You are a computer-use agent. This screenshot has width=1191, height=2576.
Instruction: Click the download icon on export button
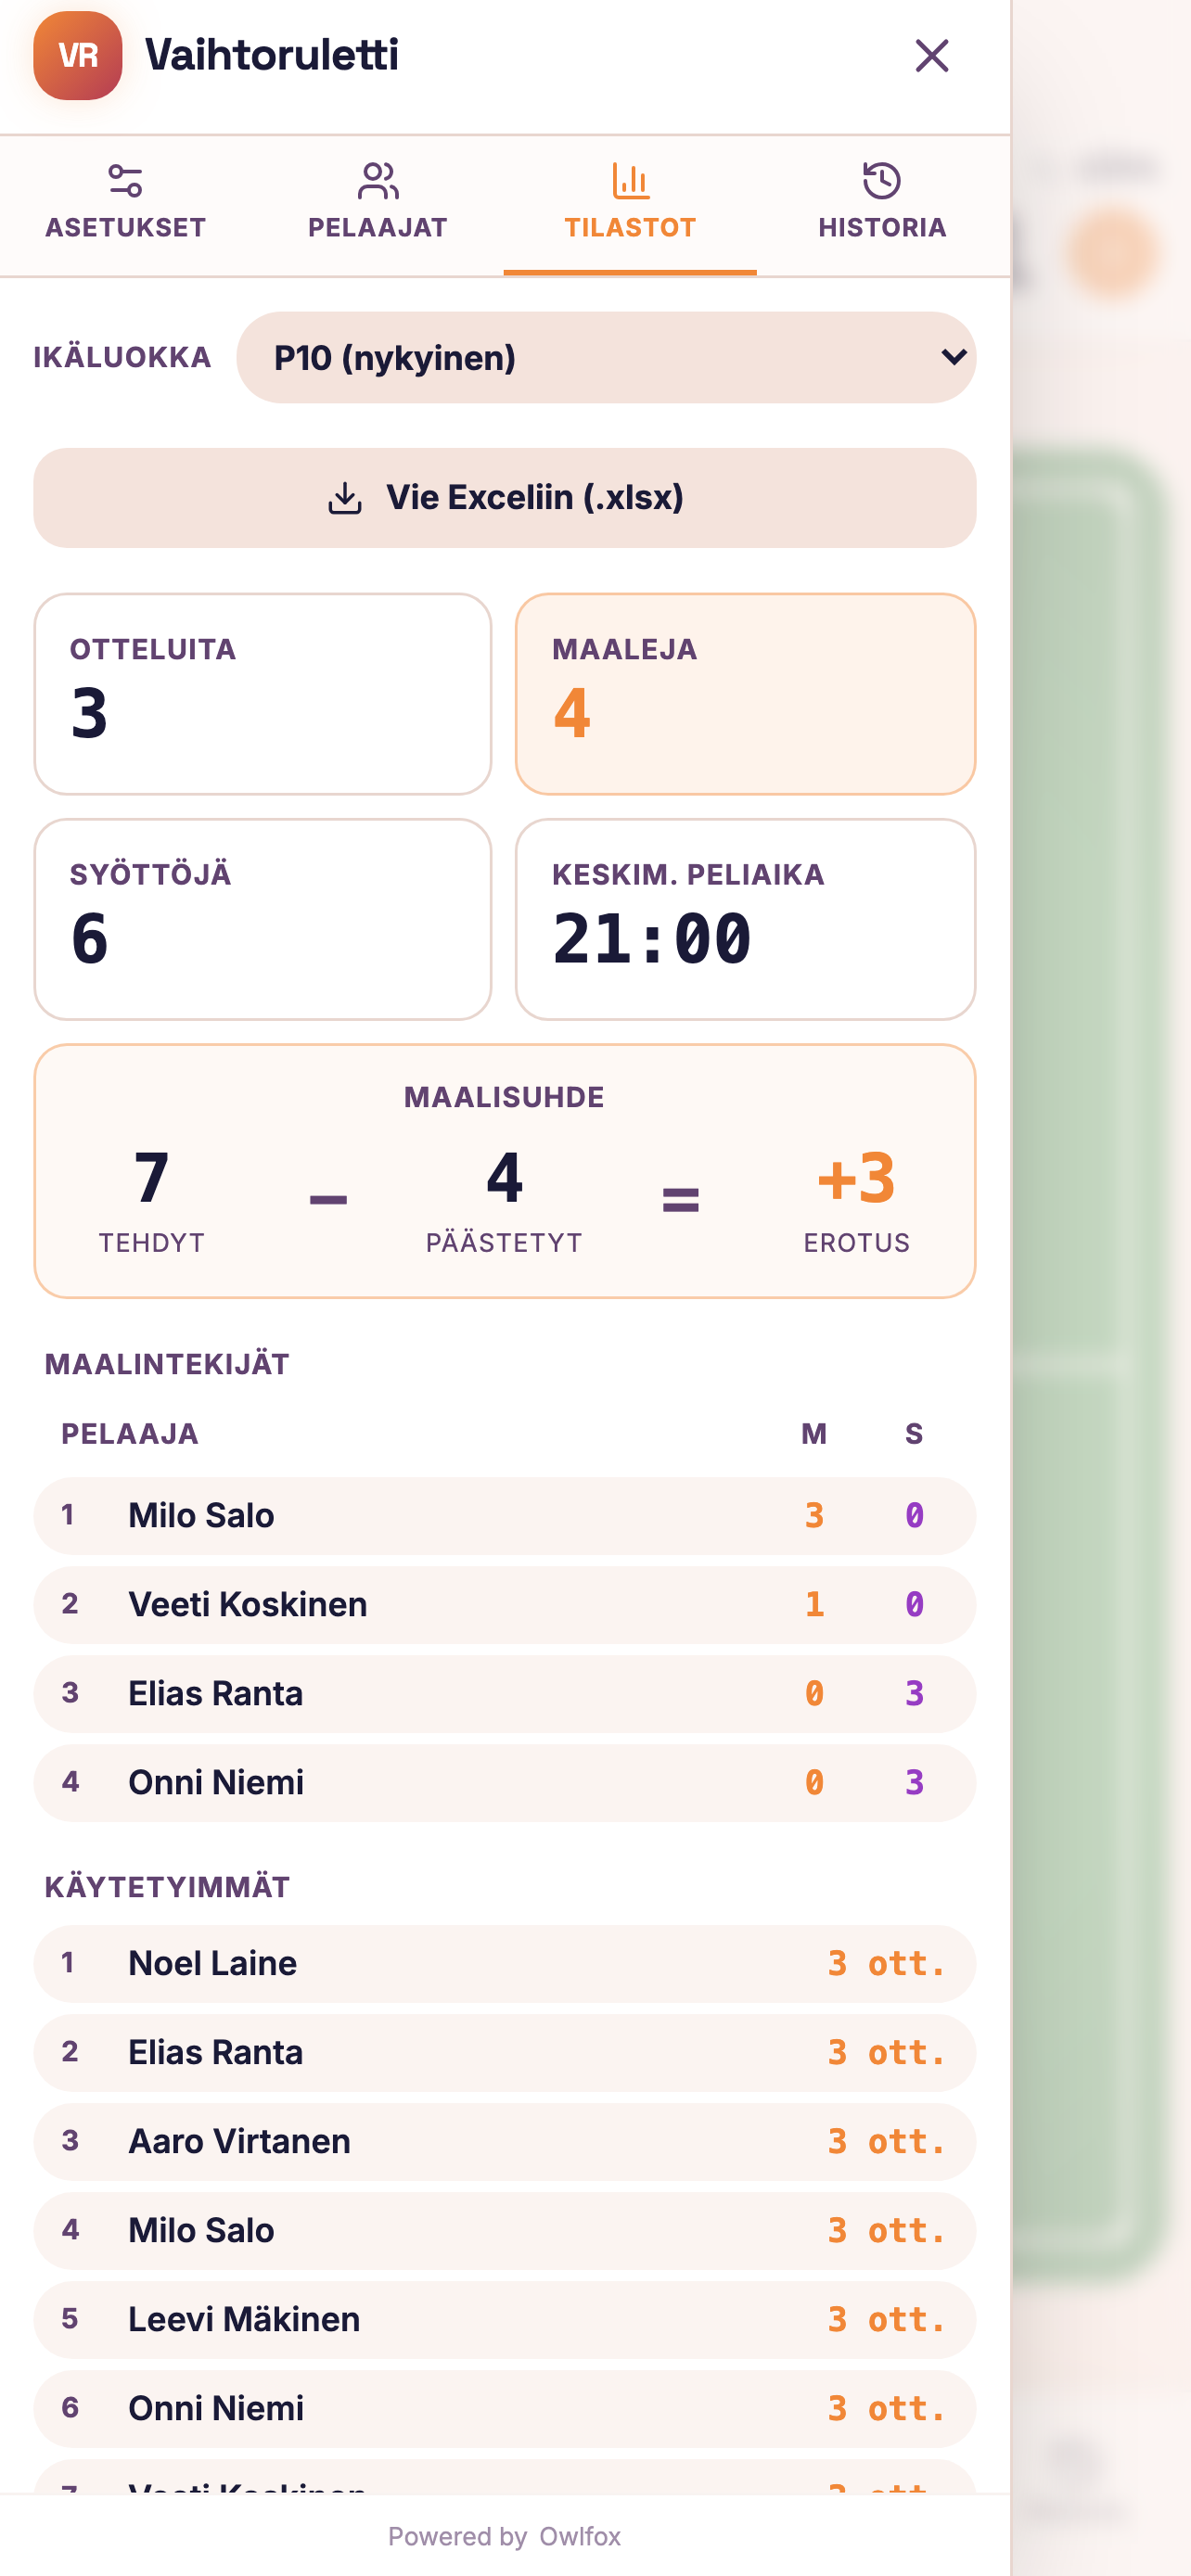click(x=345, y=498)
